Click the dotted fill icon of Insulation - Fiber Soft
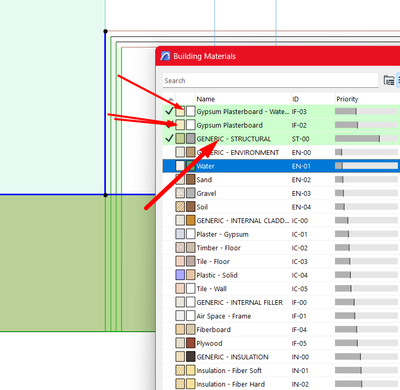 (180, 370)
